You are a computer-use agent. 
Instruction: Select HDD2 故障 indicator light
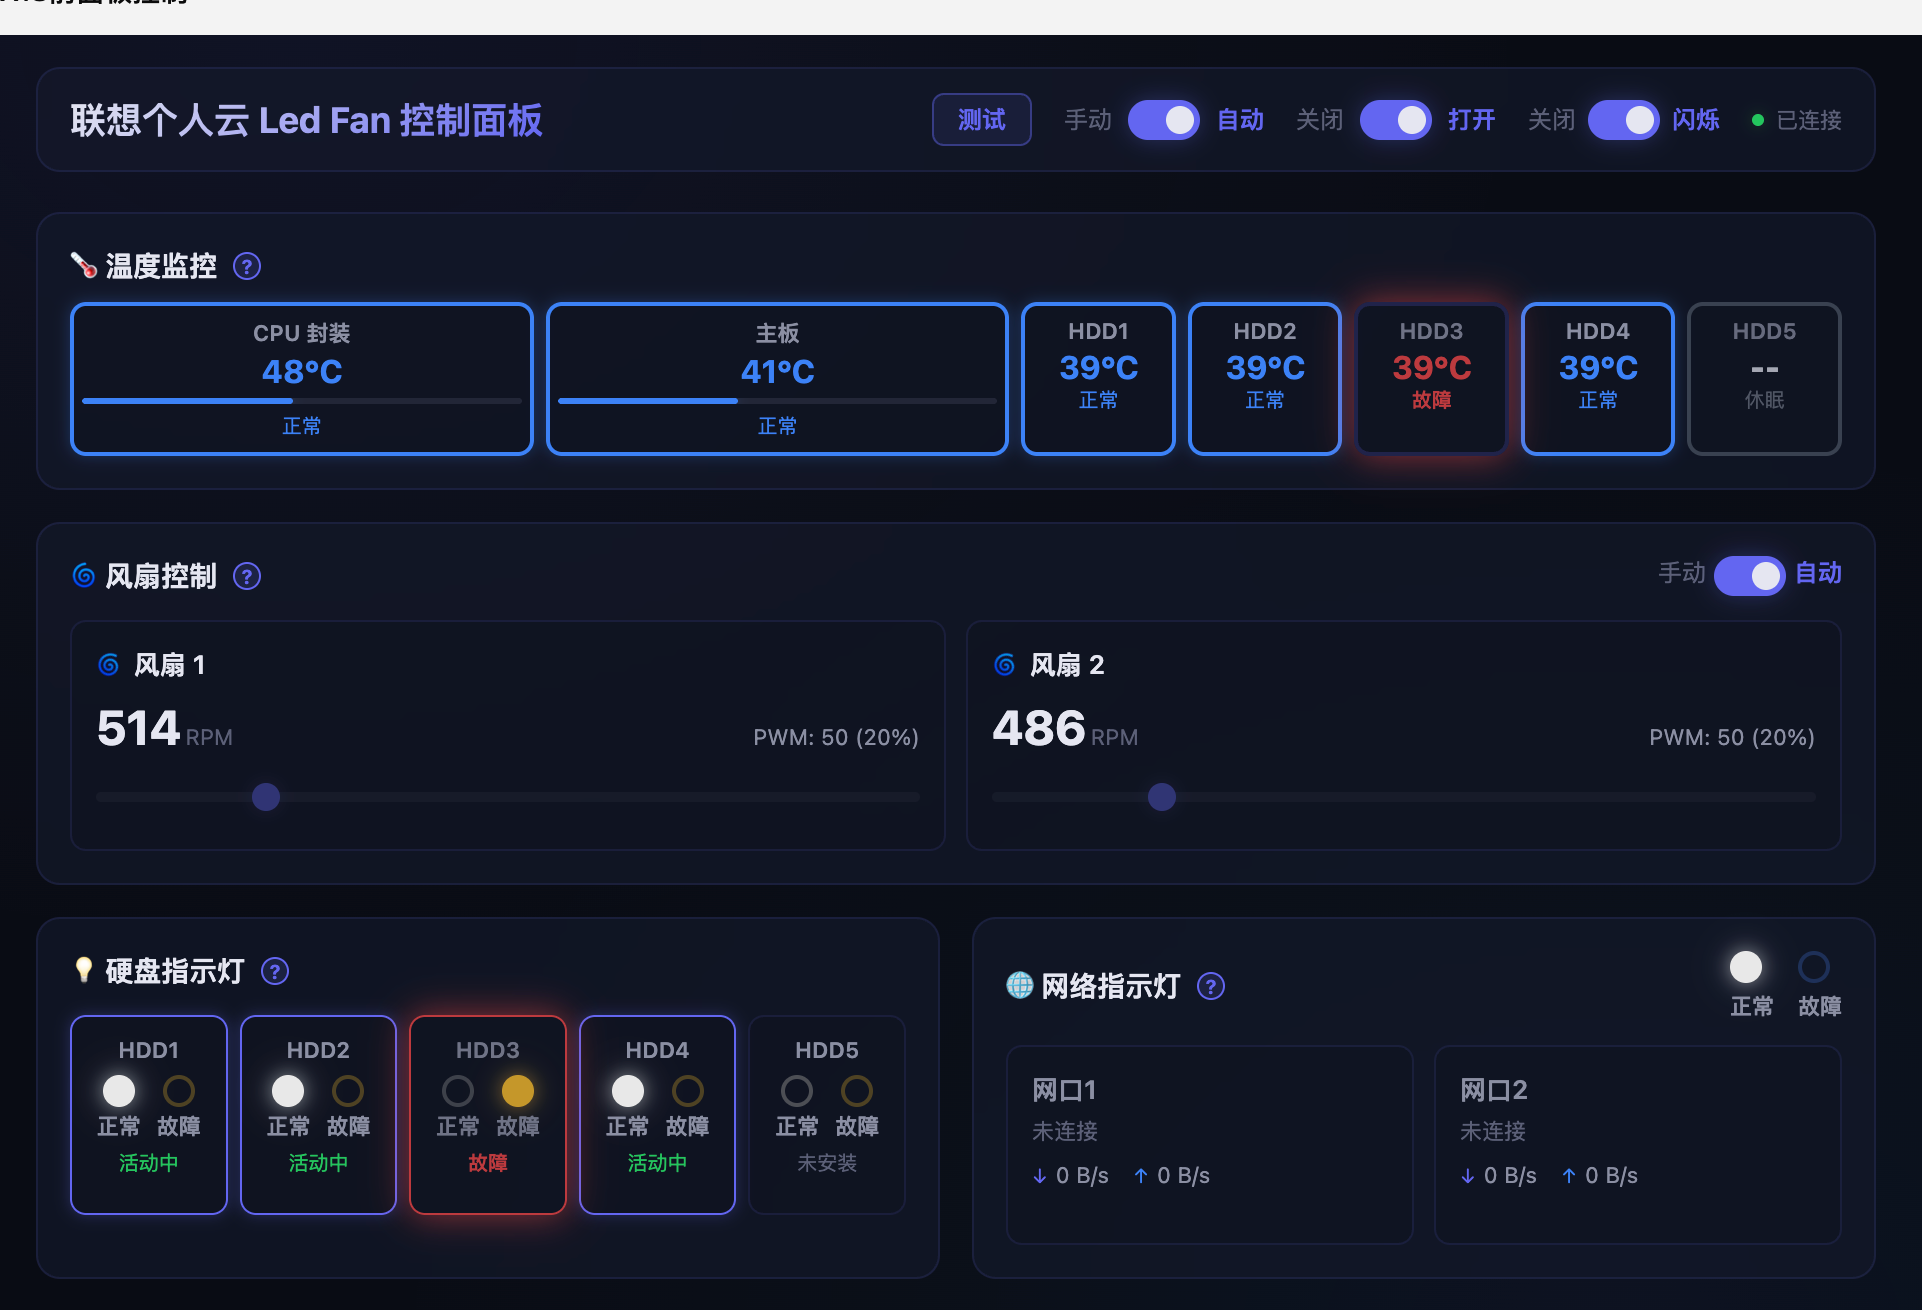(x=348, y=1091)
